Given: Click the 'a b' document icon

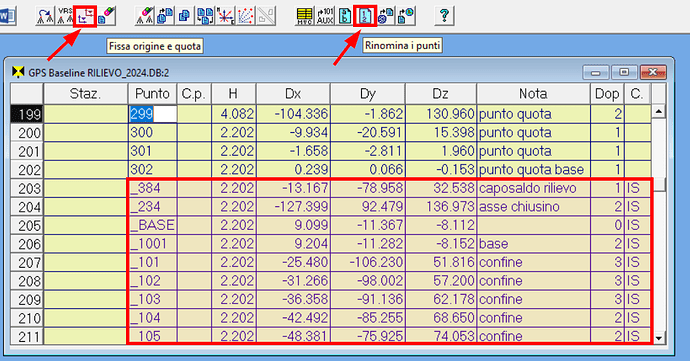Looking at the screenshot, I should (345, 16).
